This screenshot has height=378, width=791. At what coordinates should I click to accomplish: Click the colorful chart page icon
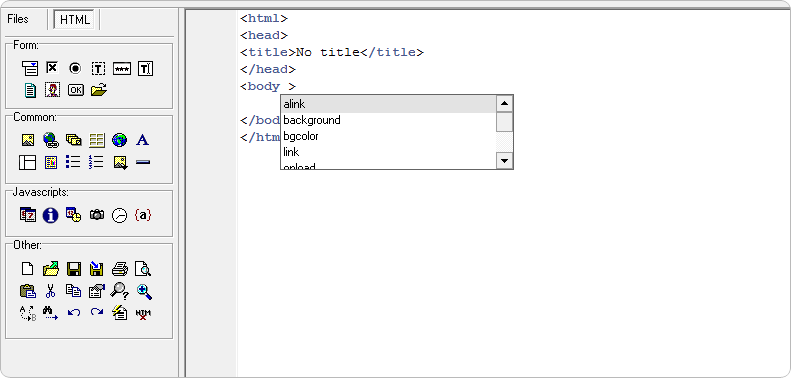(x=51, y=162)
